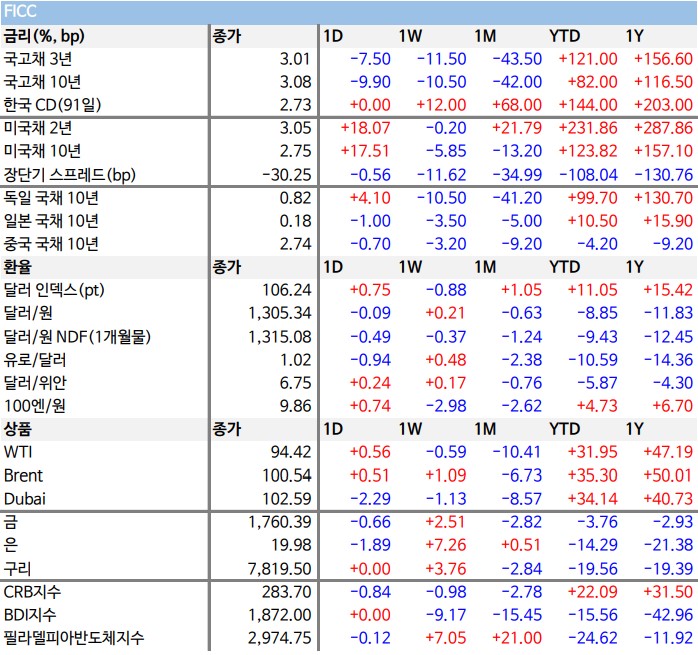The width and height of the screenshot is (698, 655).
Task: Click the -108.04 YTD spread value
Action: 588,175
